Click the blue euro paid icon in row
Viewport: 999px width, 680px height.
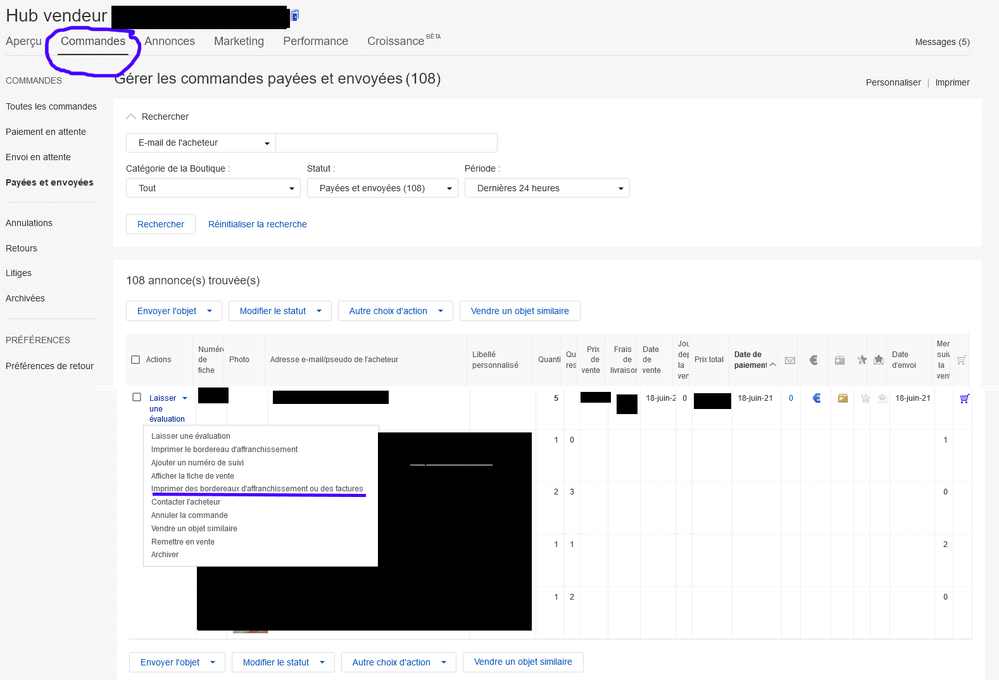(817, 398)
